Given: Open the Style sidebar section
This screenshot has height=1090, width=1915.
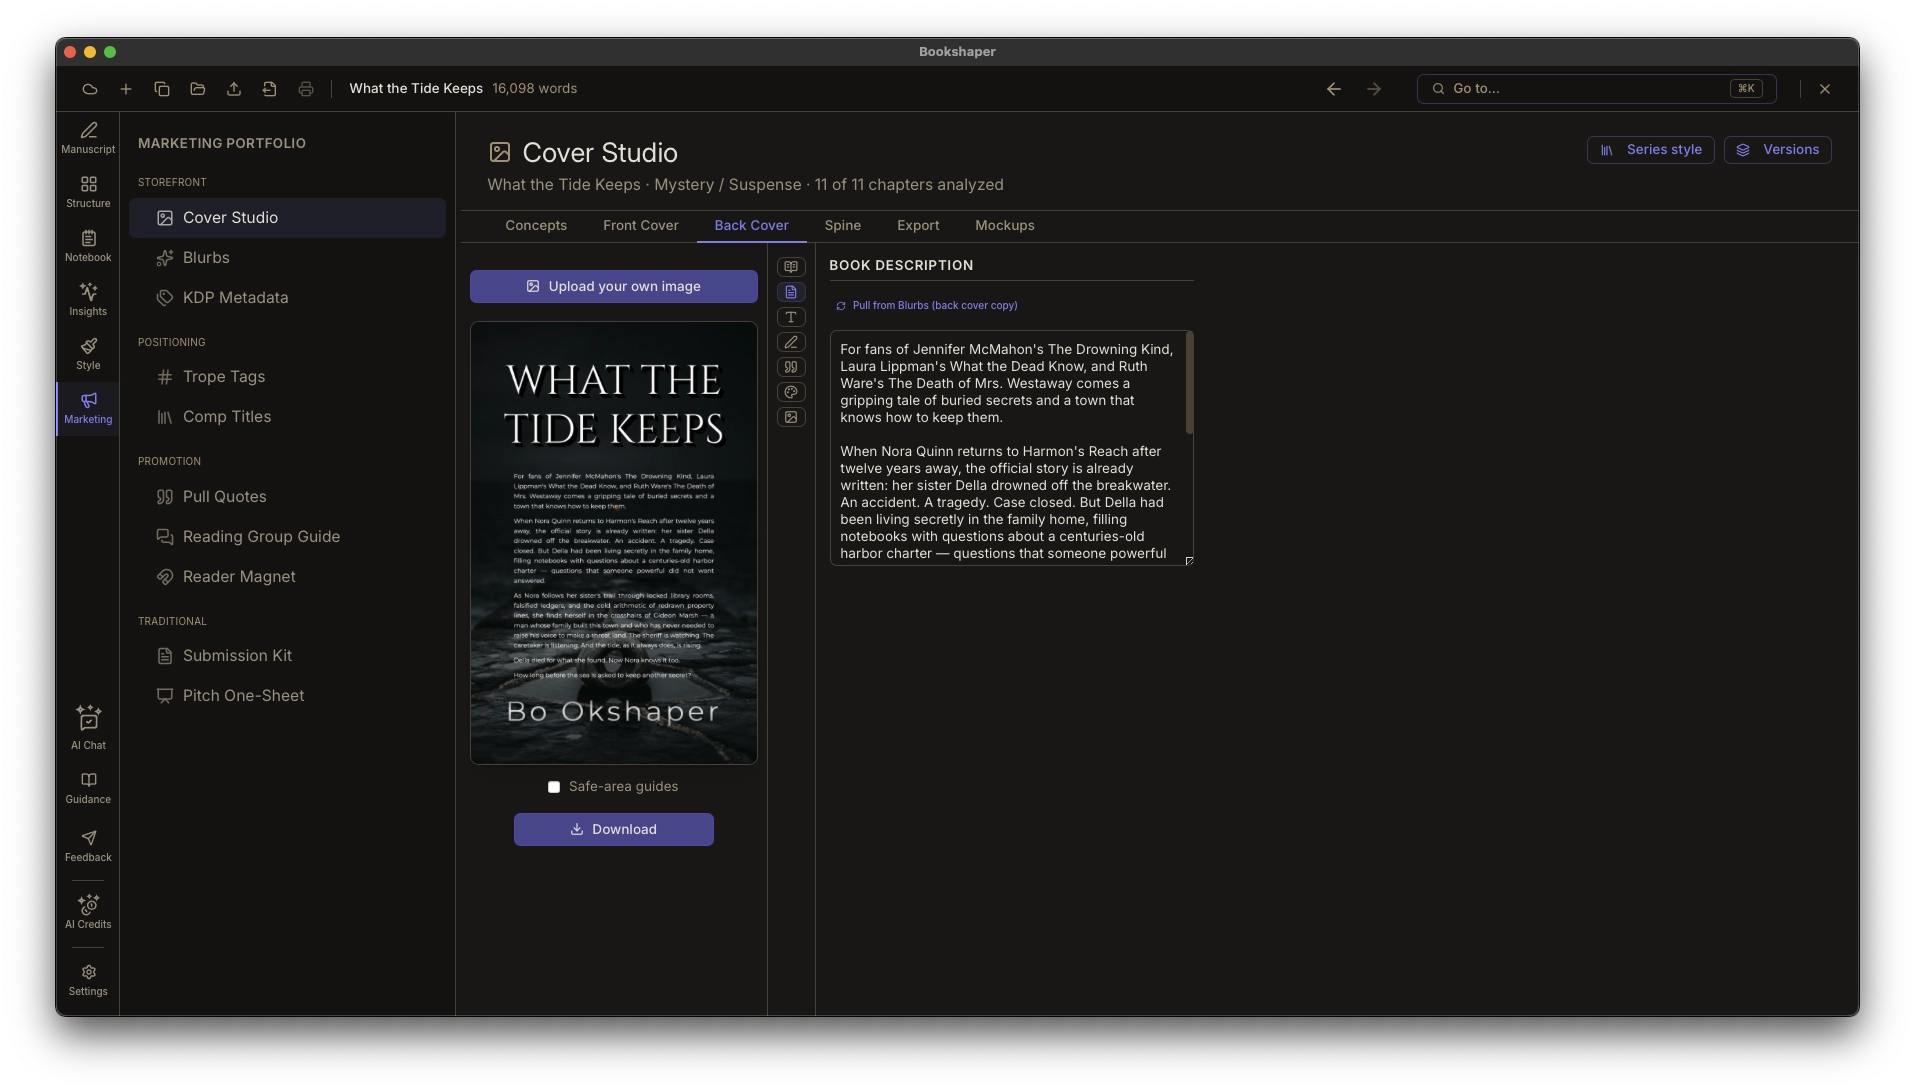Looking at the screenshot, I should tap(88, 353).
